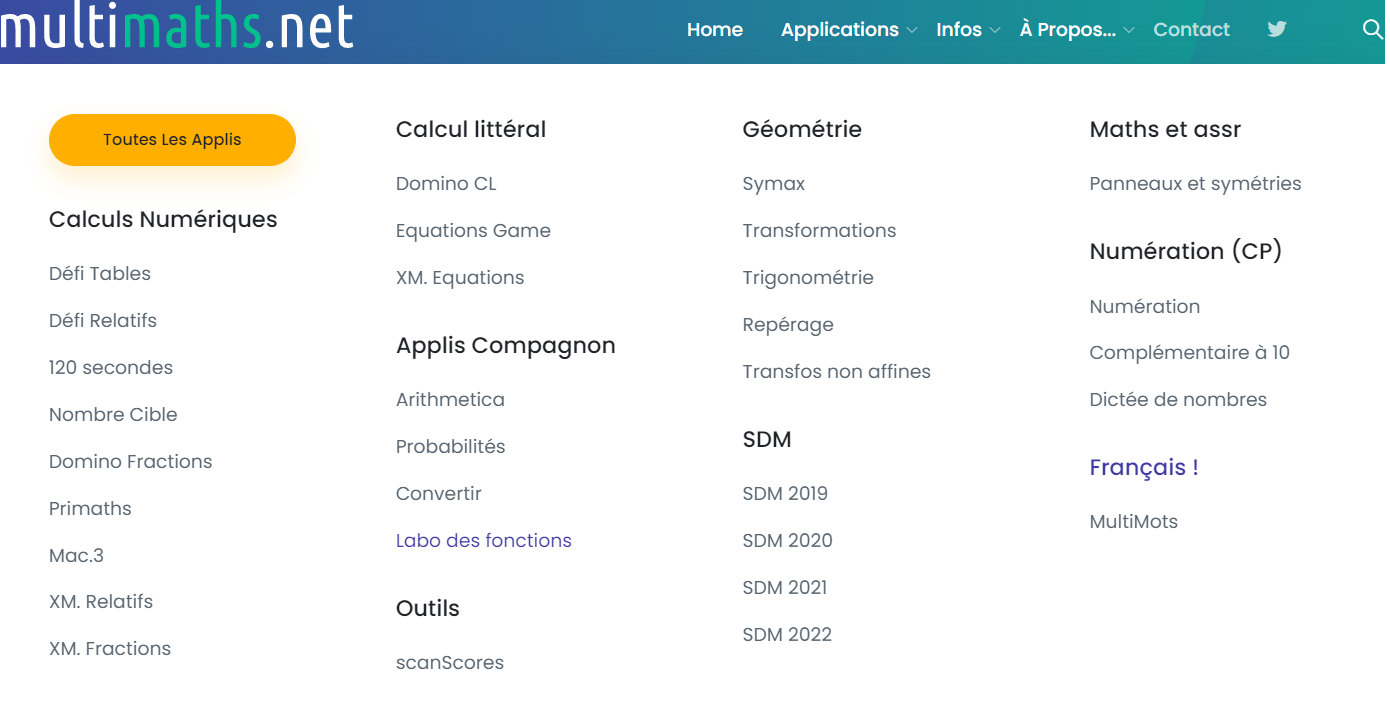Open the MultiMots link

click(x=1133, y=521)
